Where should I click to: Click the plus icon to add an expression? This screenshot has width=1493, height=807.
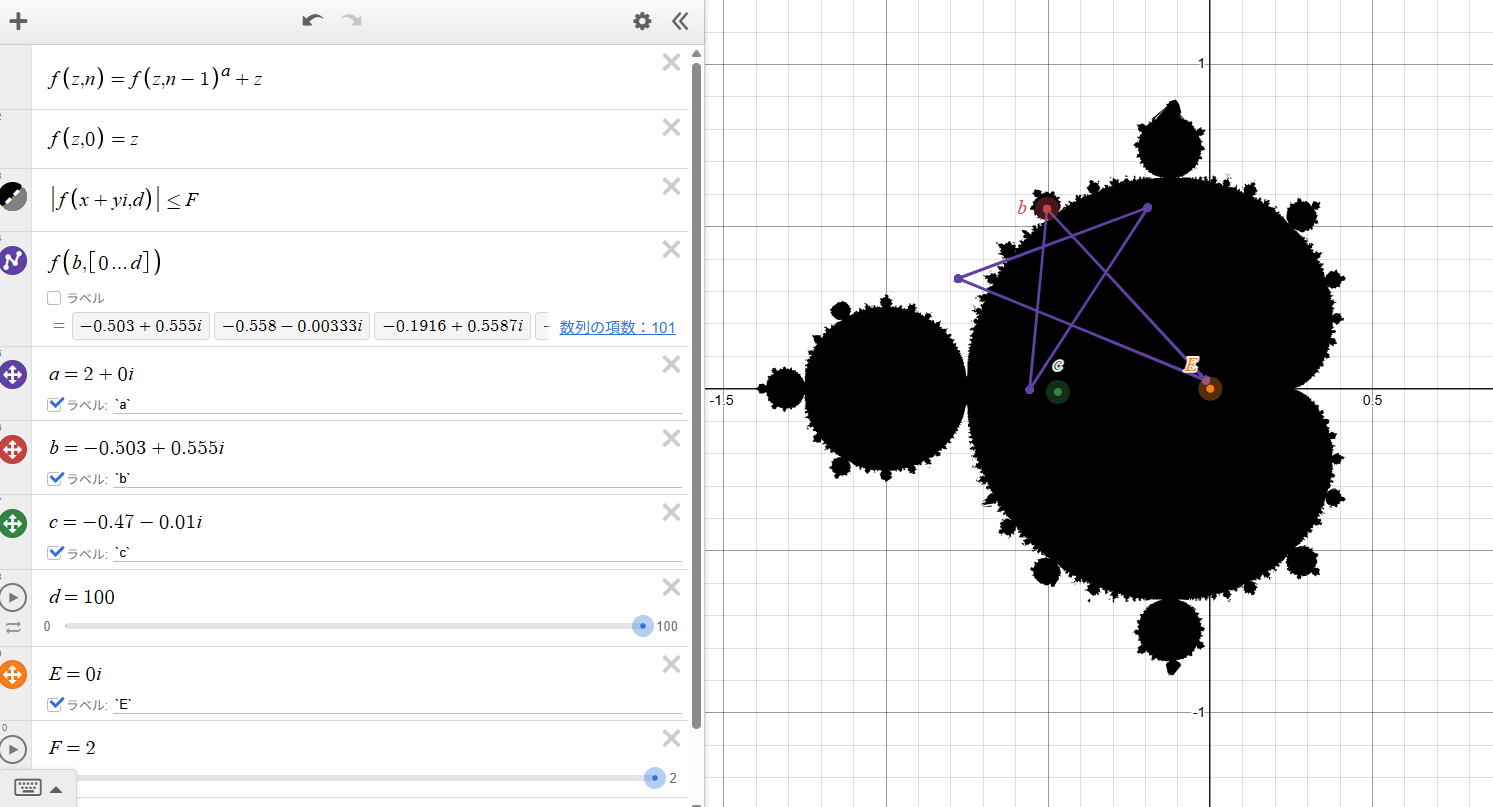click(17, 20)
